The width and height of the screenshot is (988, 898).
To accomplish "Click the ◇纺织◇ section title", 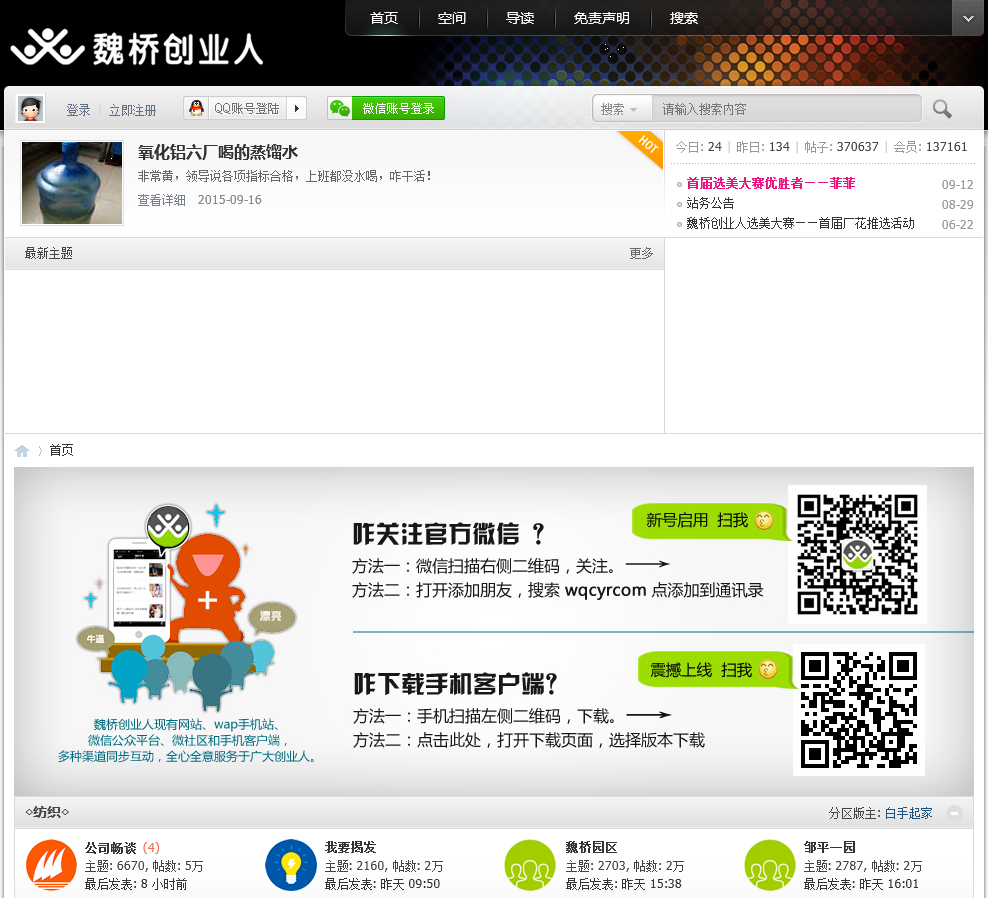I will pos(47,812).
